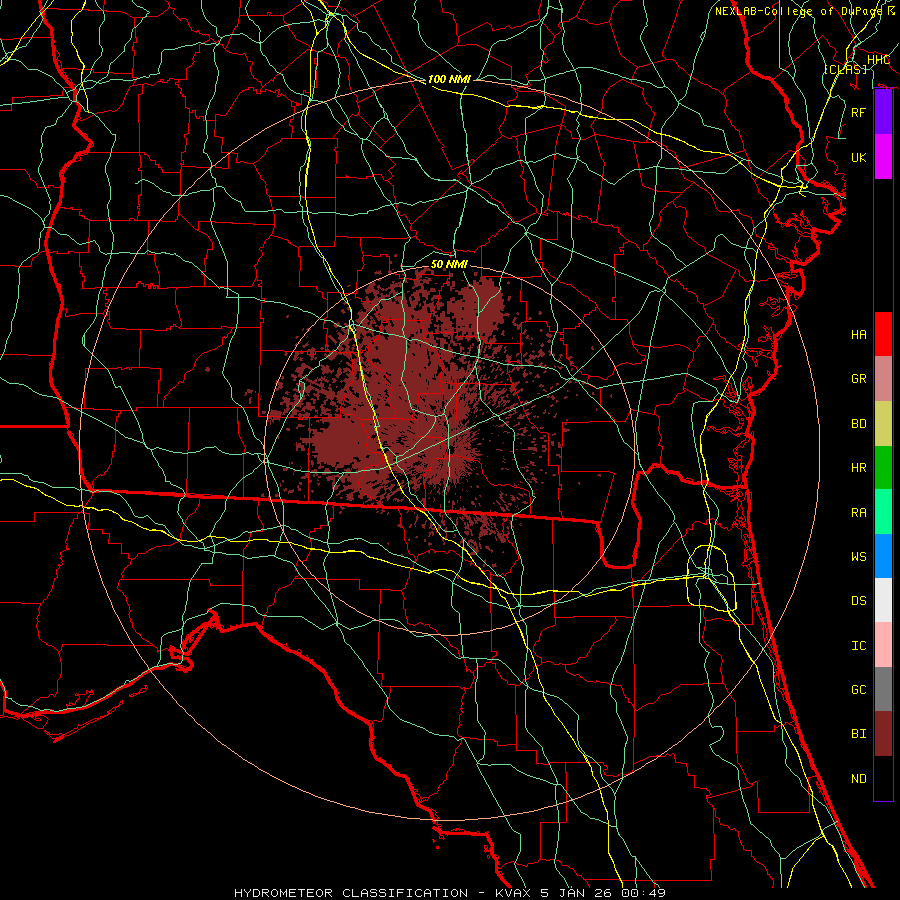
Task: Click the IC legend label
Action: tap(859, 646)
